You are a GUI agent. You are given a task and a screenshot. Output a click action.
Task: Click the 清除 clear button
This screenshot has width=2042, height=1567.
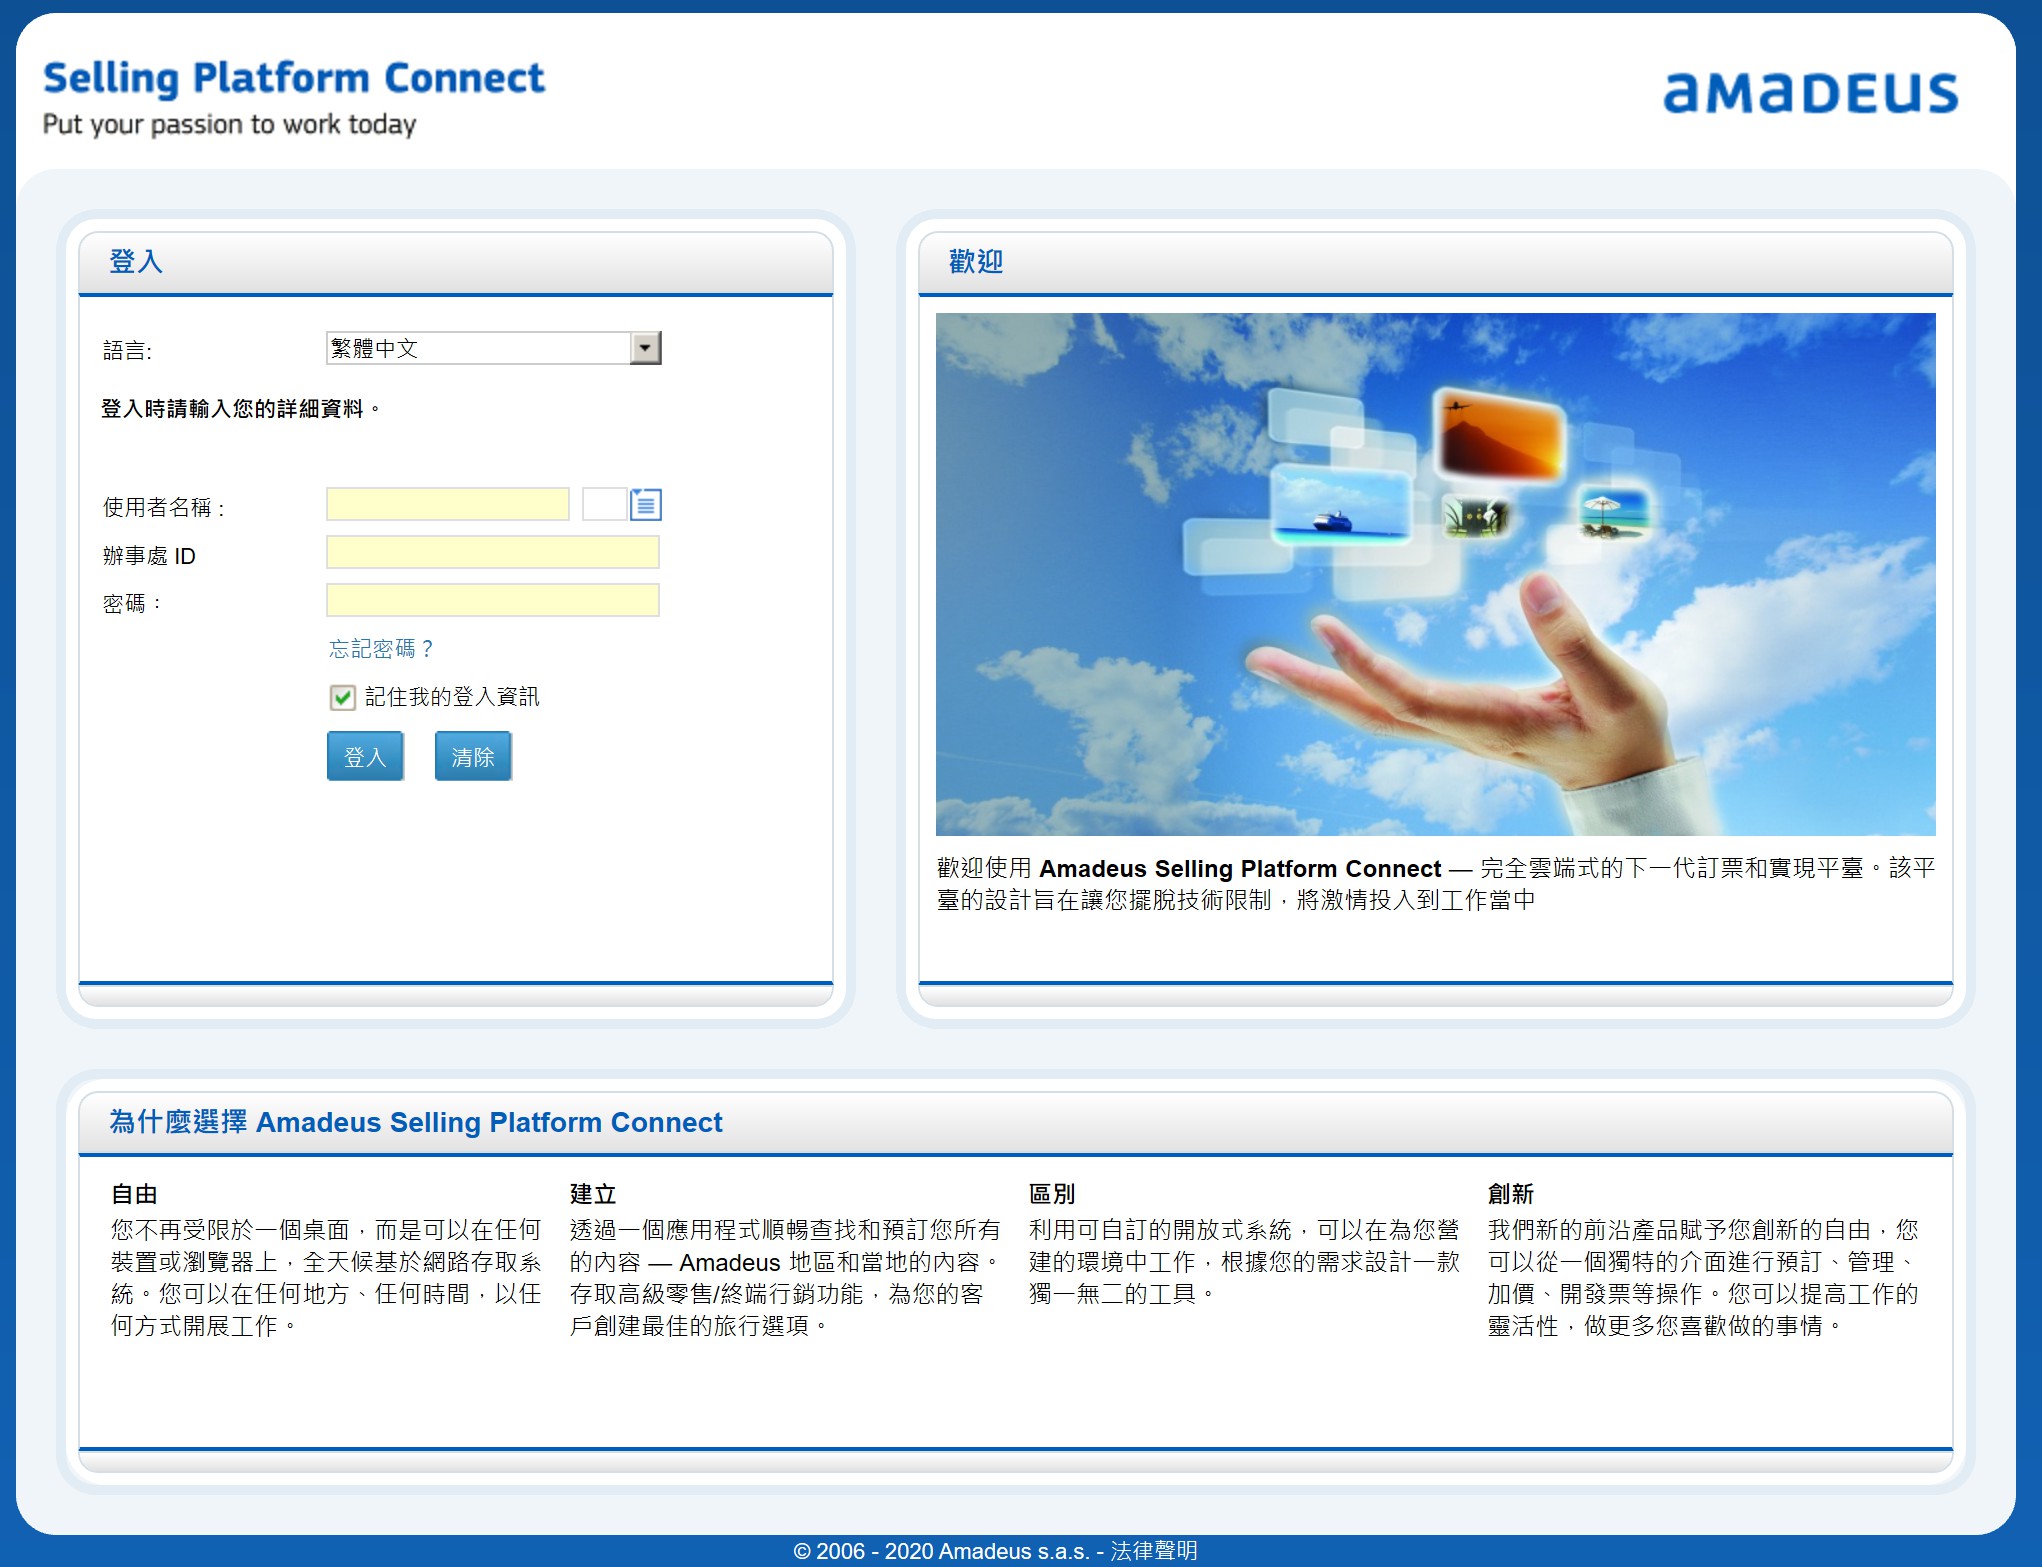(x=473, y=756)
